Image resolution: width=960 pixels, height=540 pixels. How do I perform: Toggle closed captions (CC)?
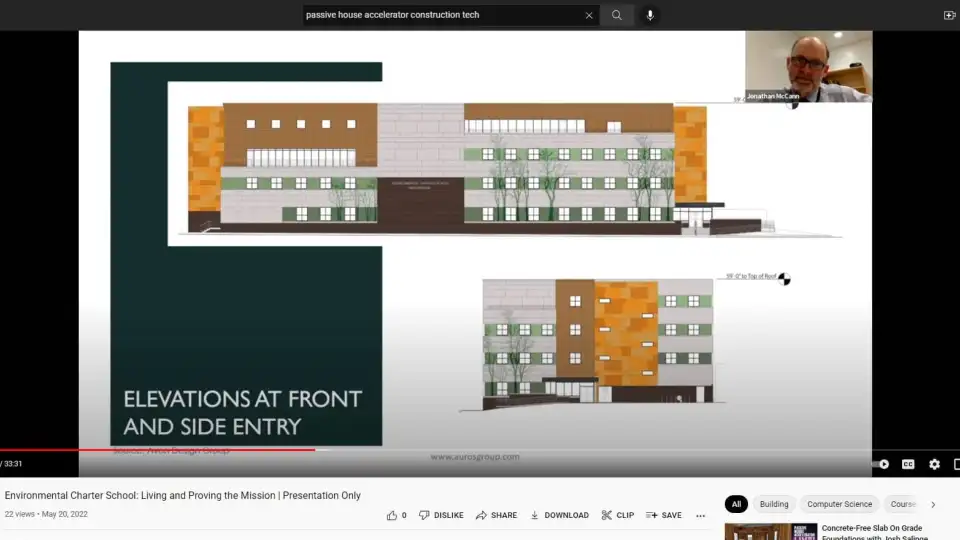[x=908, y=464]
